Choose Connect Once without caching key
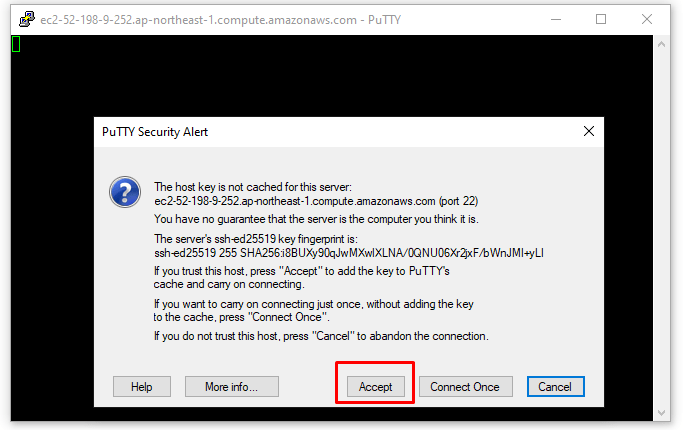This screenshot has width=683, height=430. 466,387
